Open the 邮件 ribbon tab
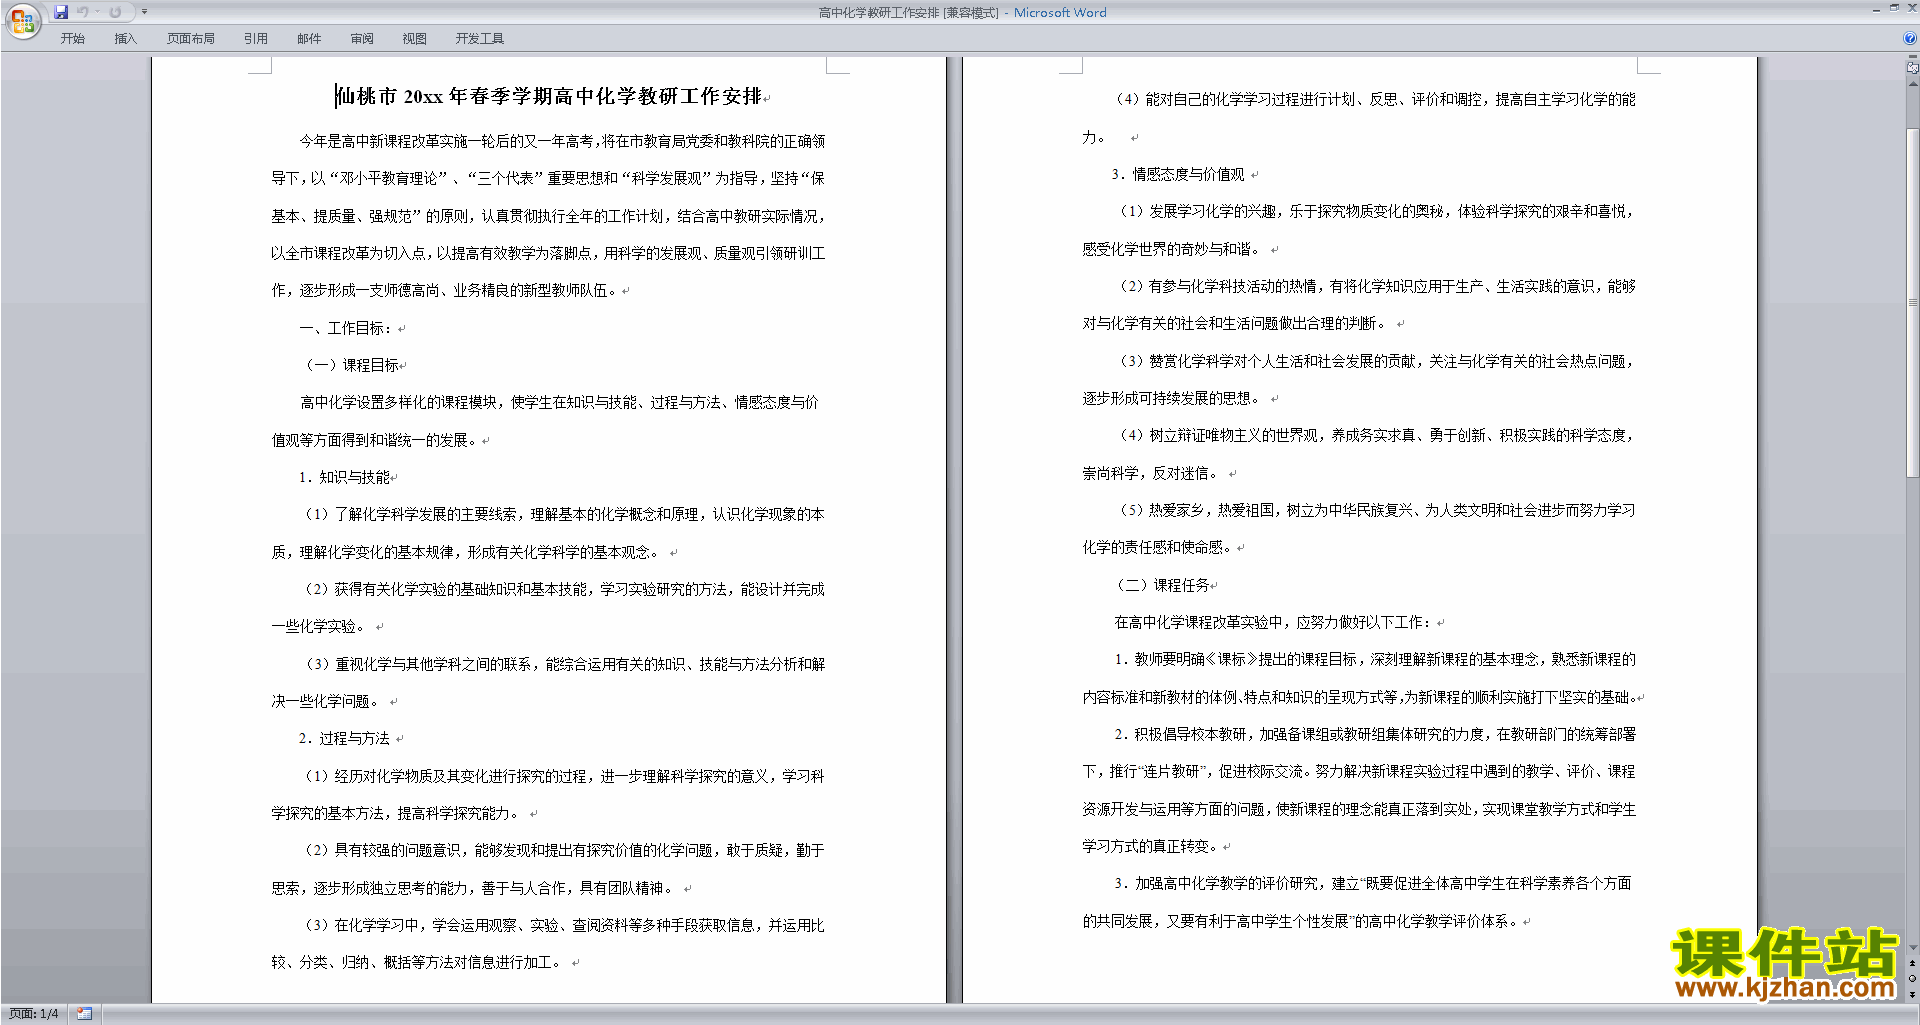 (x=309, y=38)
